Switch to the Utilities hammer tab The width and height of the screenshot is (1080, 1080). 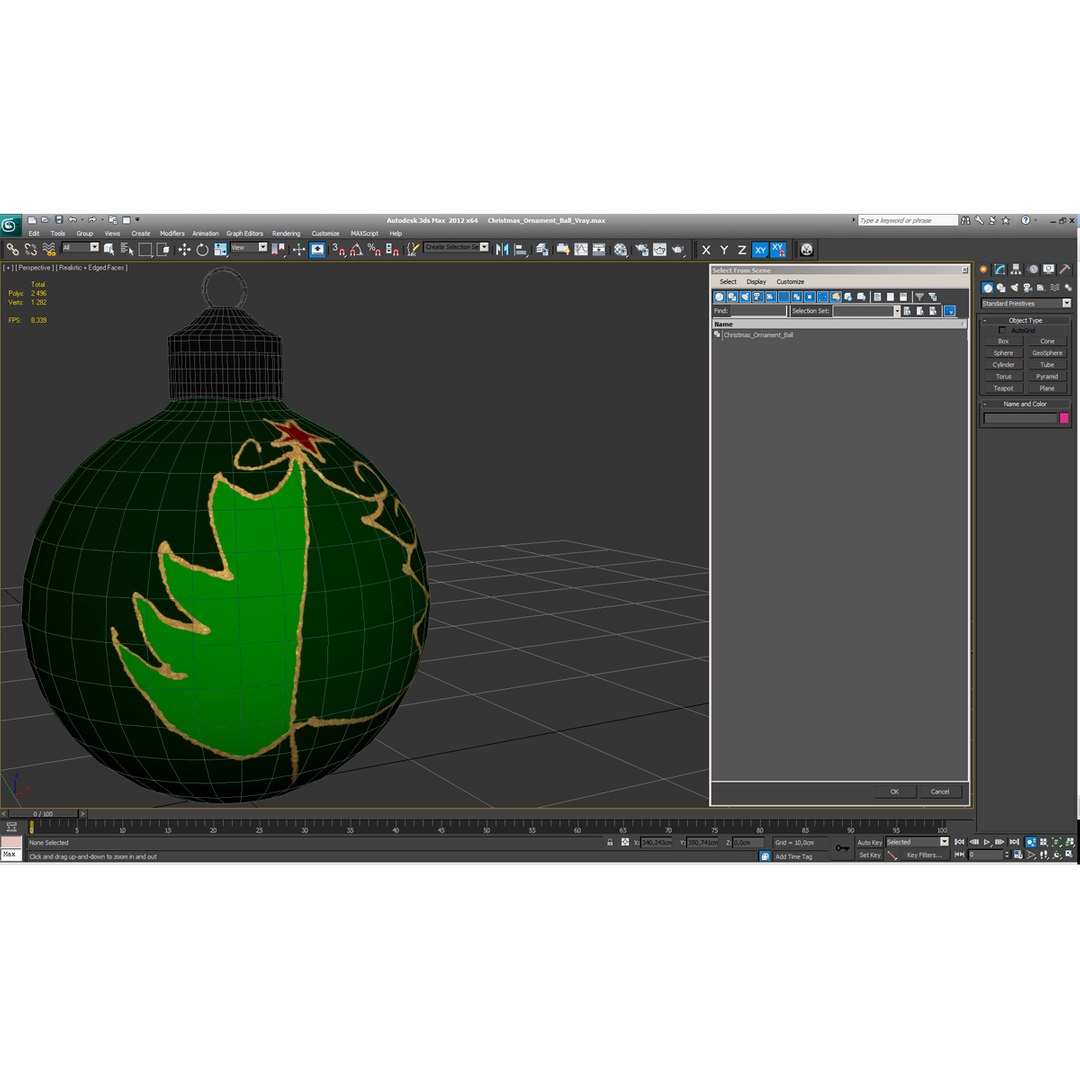(x=1065, y=269)
